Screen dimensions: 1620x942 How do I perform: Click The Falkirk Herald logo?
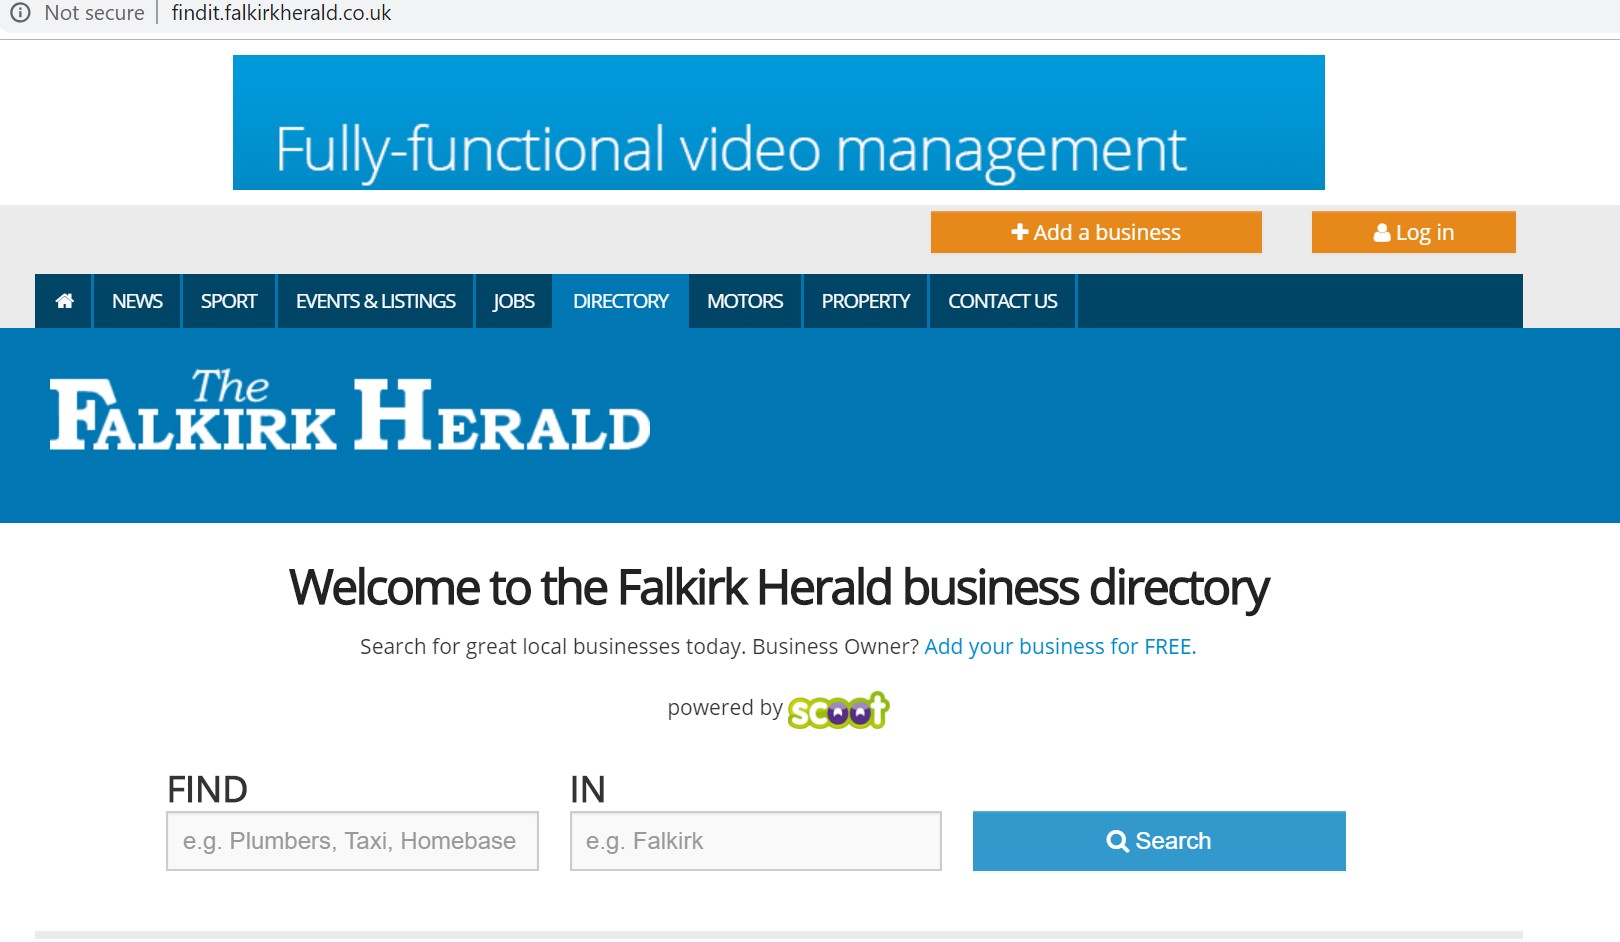tap(350, 410)
